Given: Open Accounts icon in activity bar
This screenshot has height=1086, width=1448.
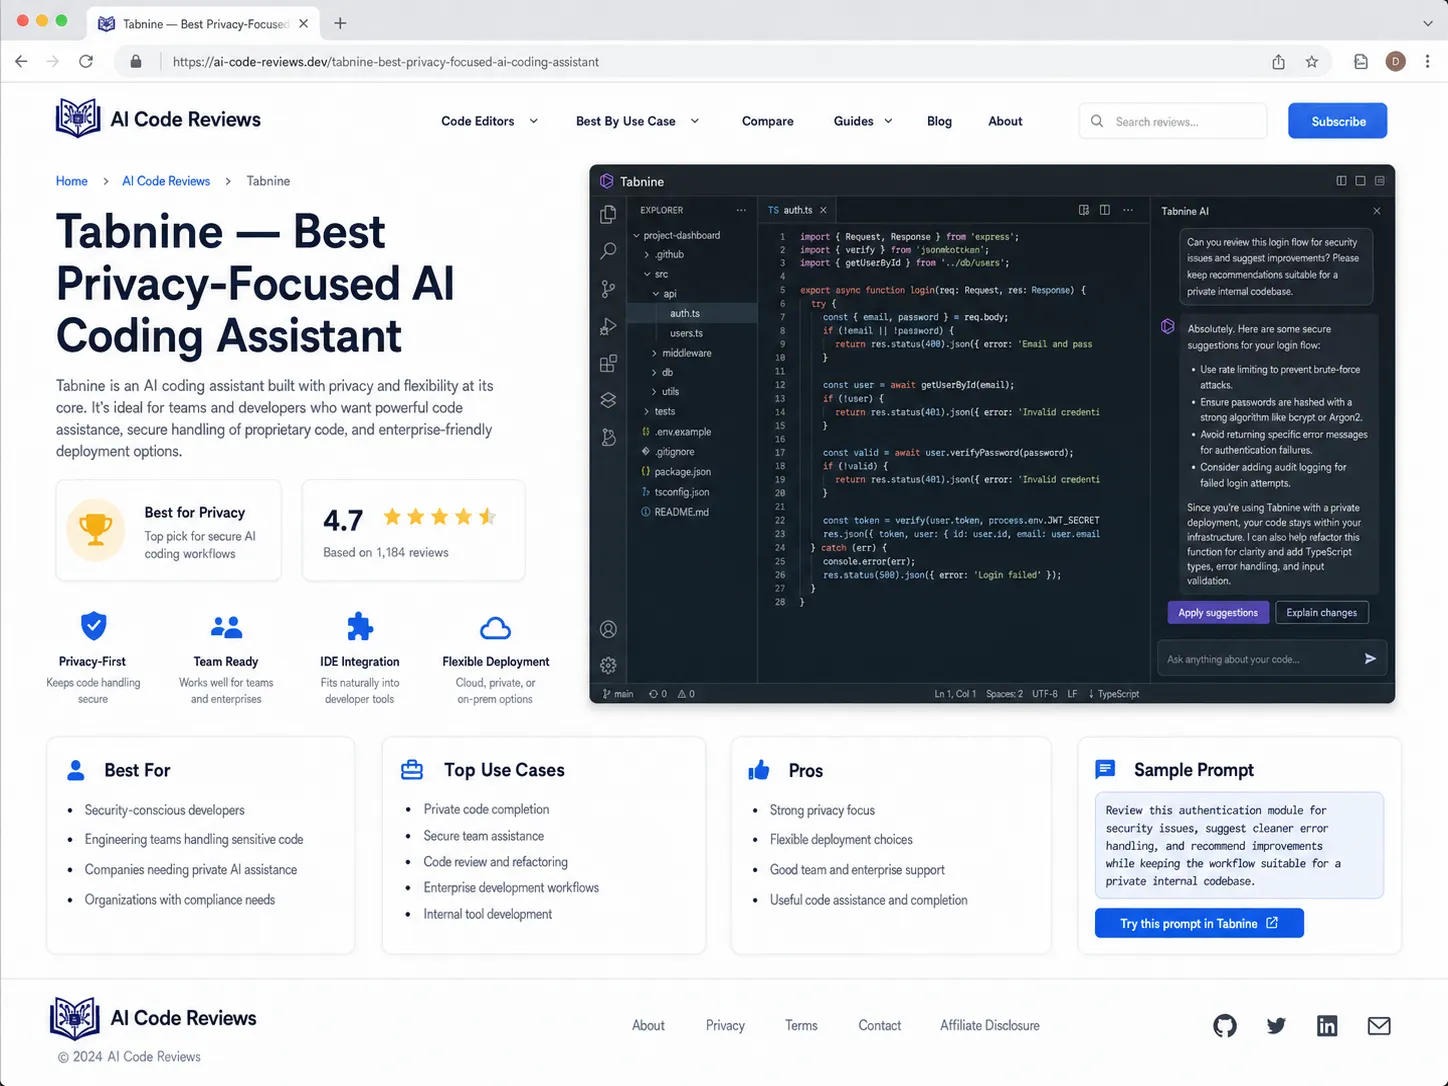Looking at the screenshot, I should coord(608,629).
